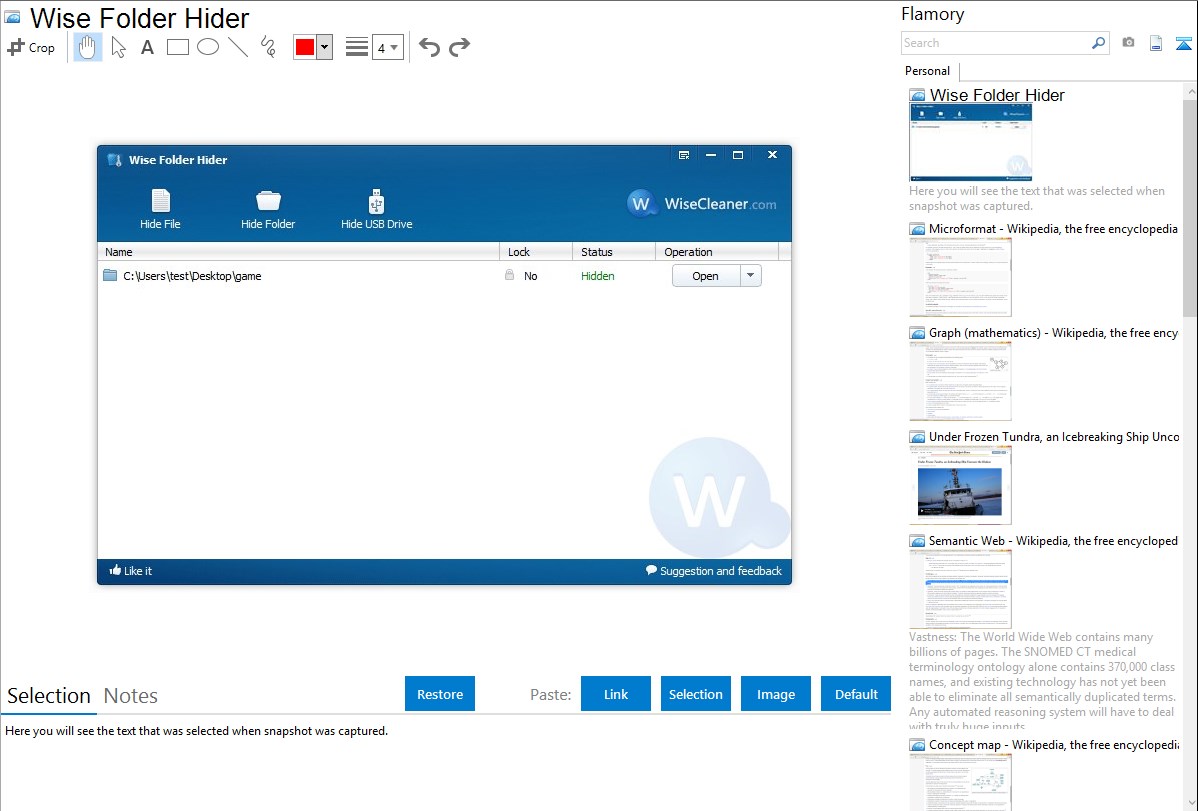Open Wise Folder Hider snapshot thumbnail
Screen dimensions: 1198x811
970,143
